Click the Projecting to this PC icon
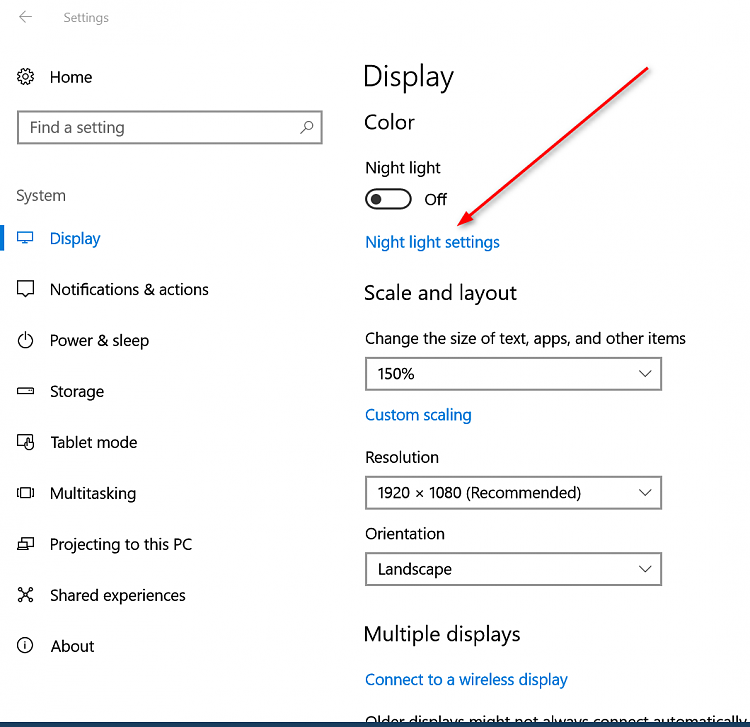Screen dimensions: 750x727 tap(25, 544)
